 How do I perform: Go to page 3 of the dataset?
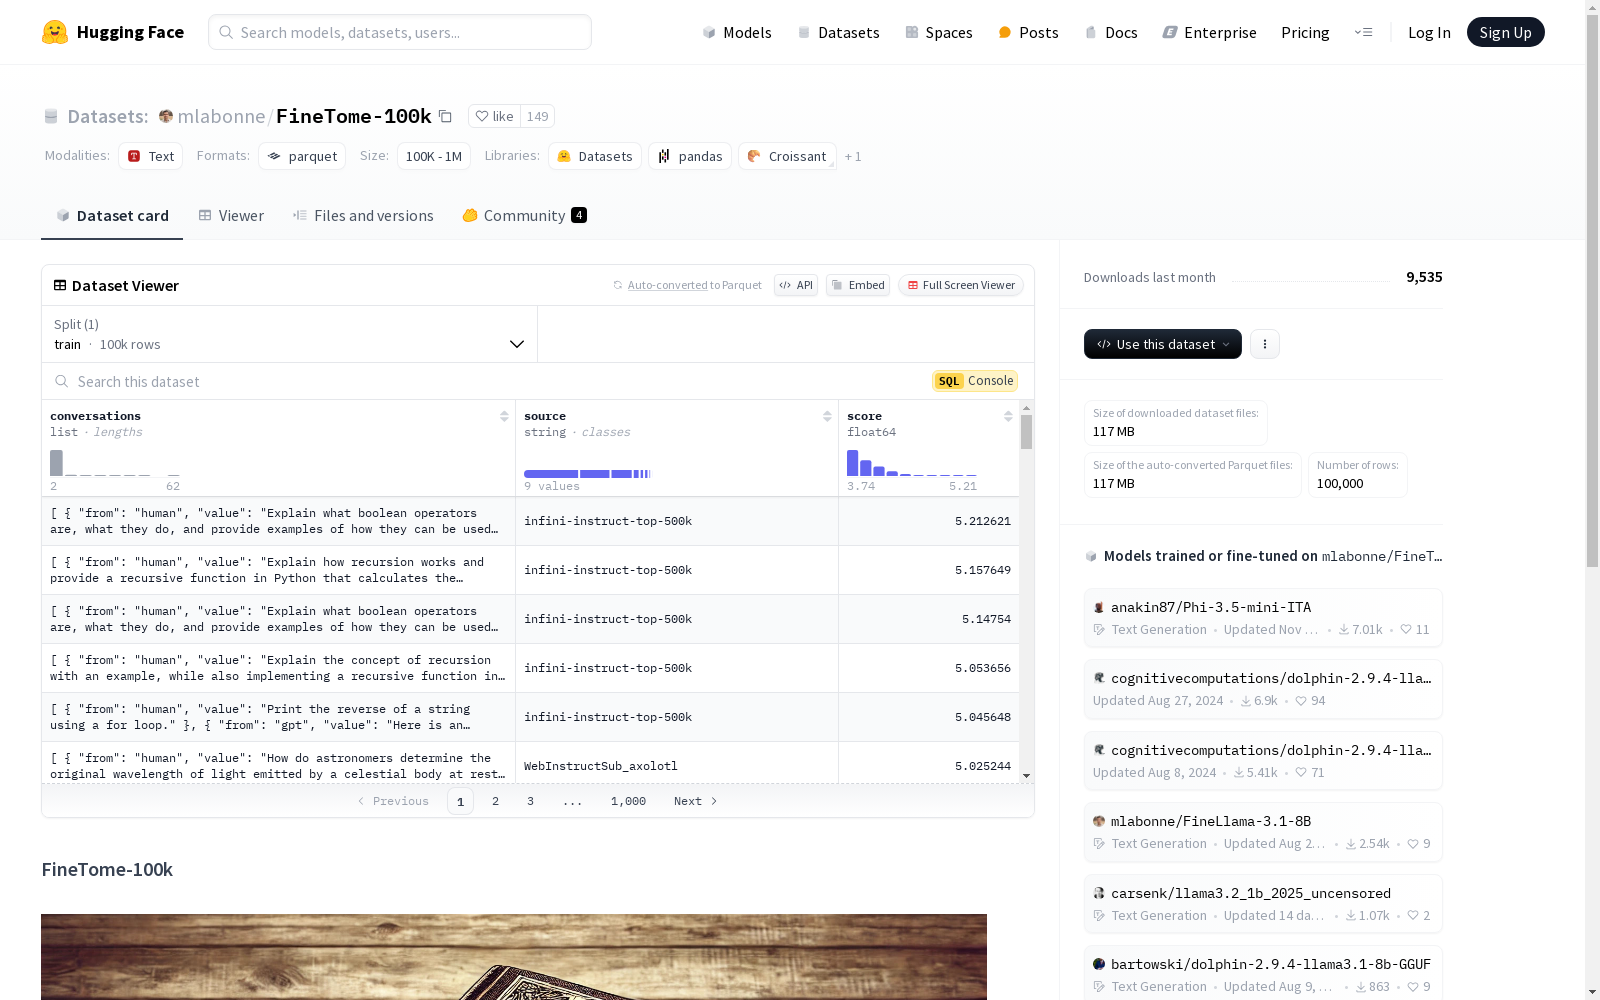530,801
